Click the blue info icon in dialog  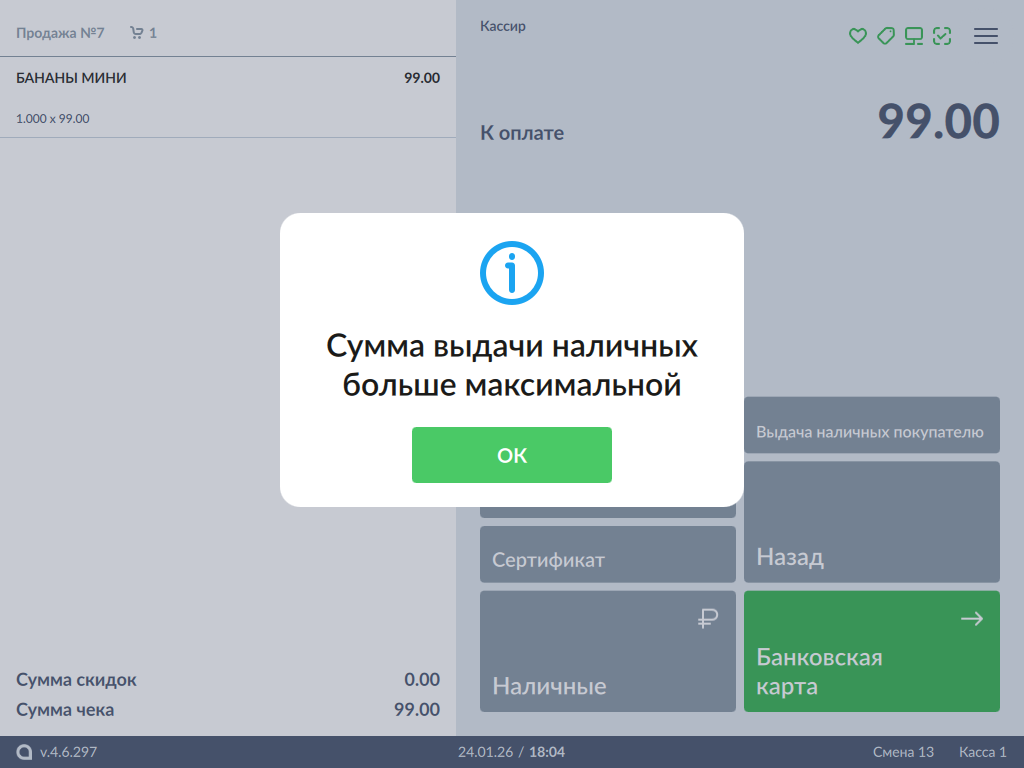[x=512, y=272]
